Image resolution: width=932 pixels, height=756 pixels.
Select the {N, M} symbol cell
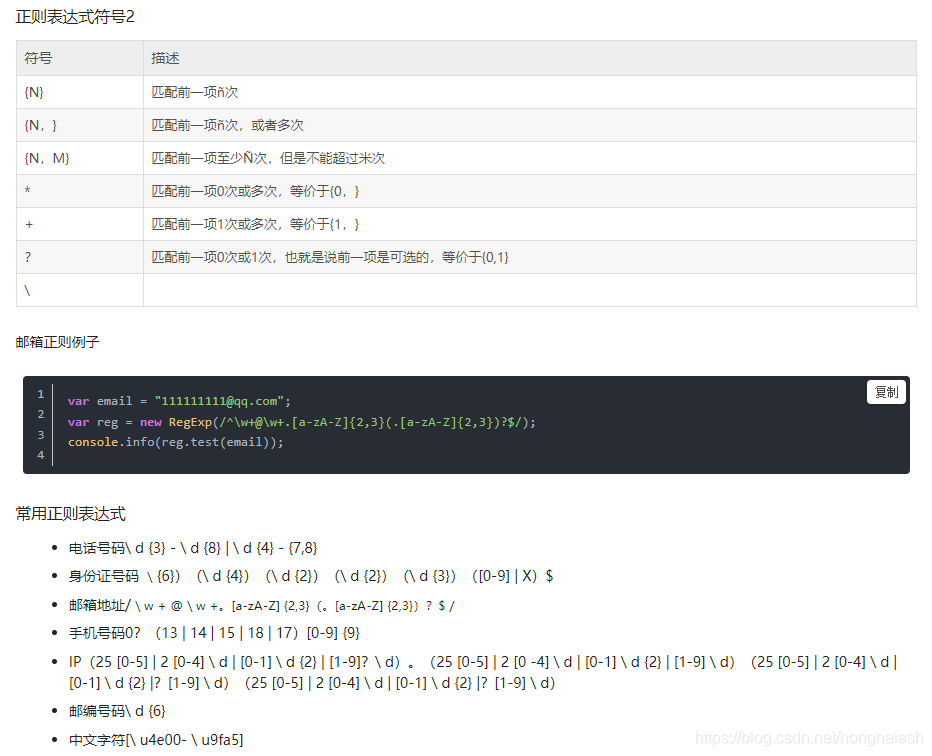pos(80,158)
